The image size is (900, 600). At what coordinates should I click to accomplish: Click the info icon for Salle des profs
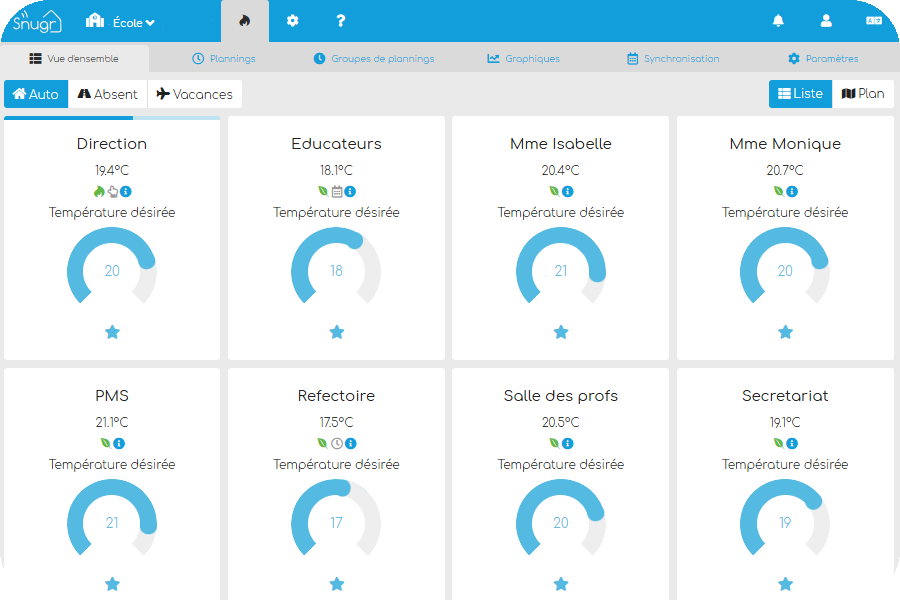[568, 443]
